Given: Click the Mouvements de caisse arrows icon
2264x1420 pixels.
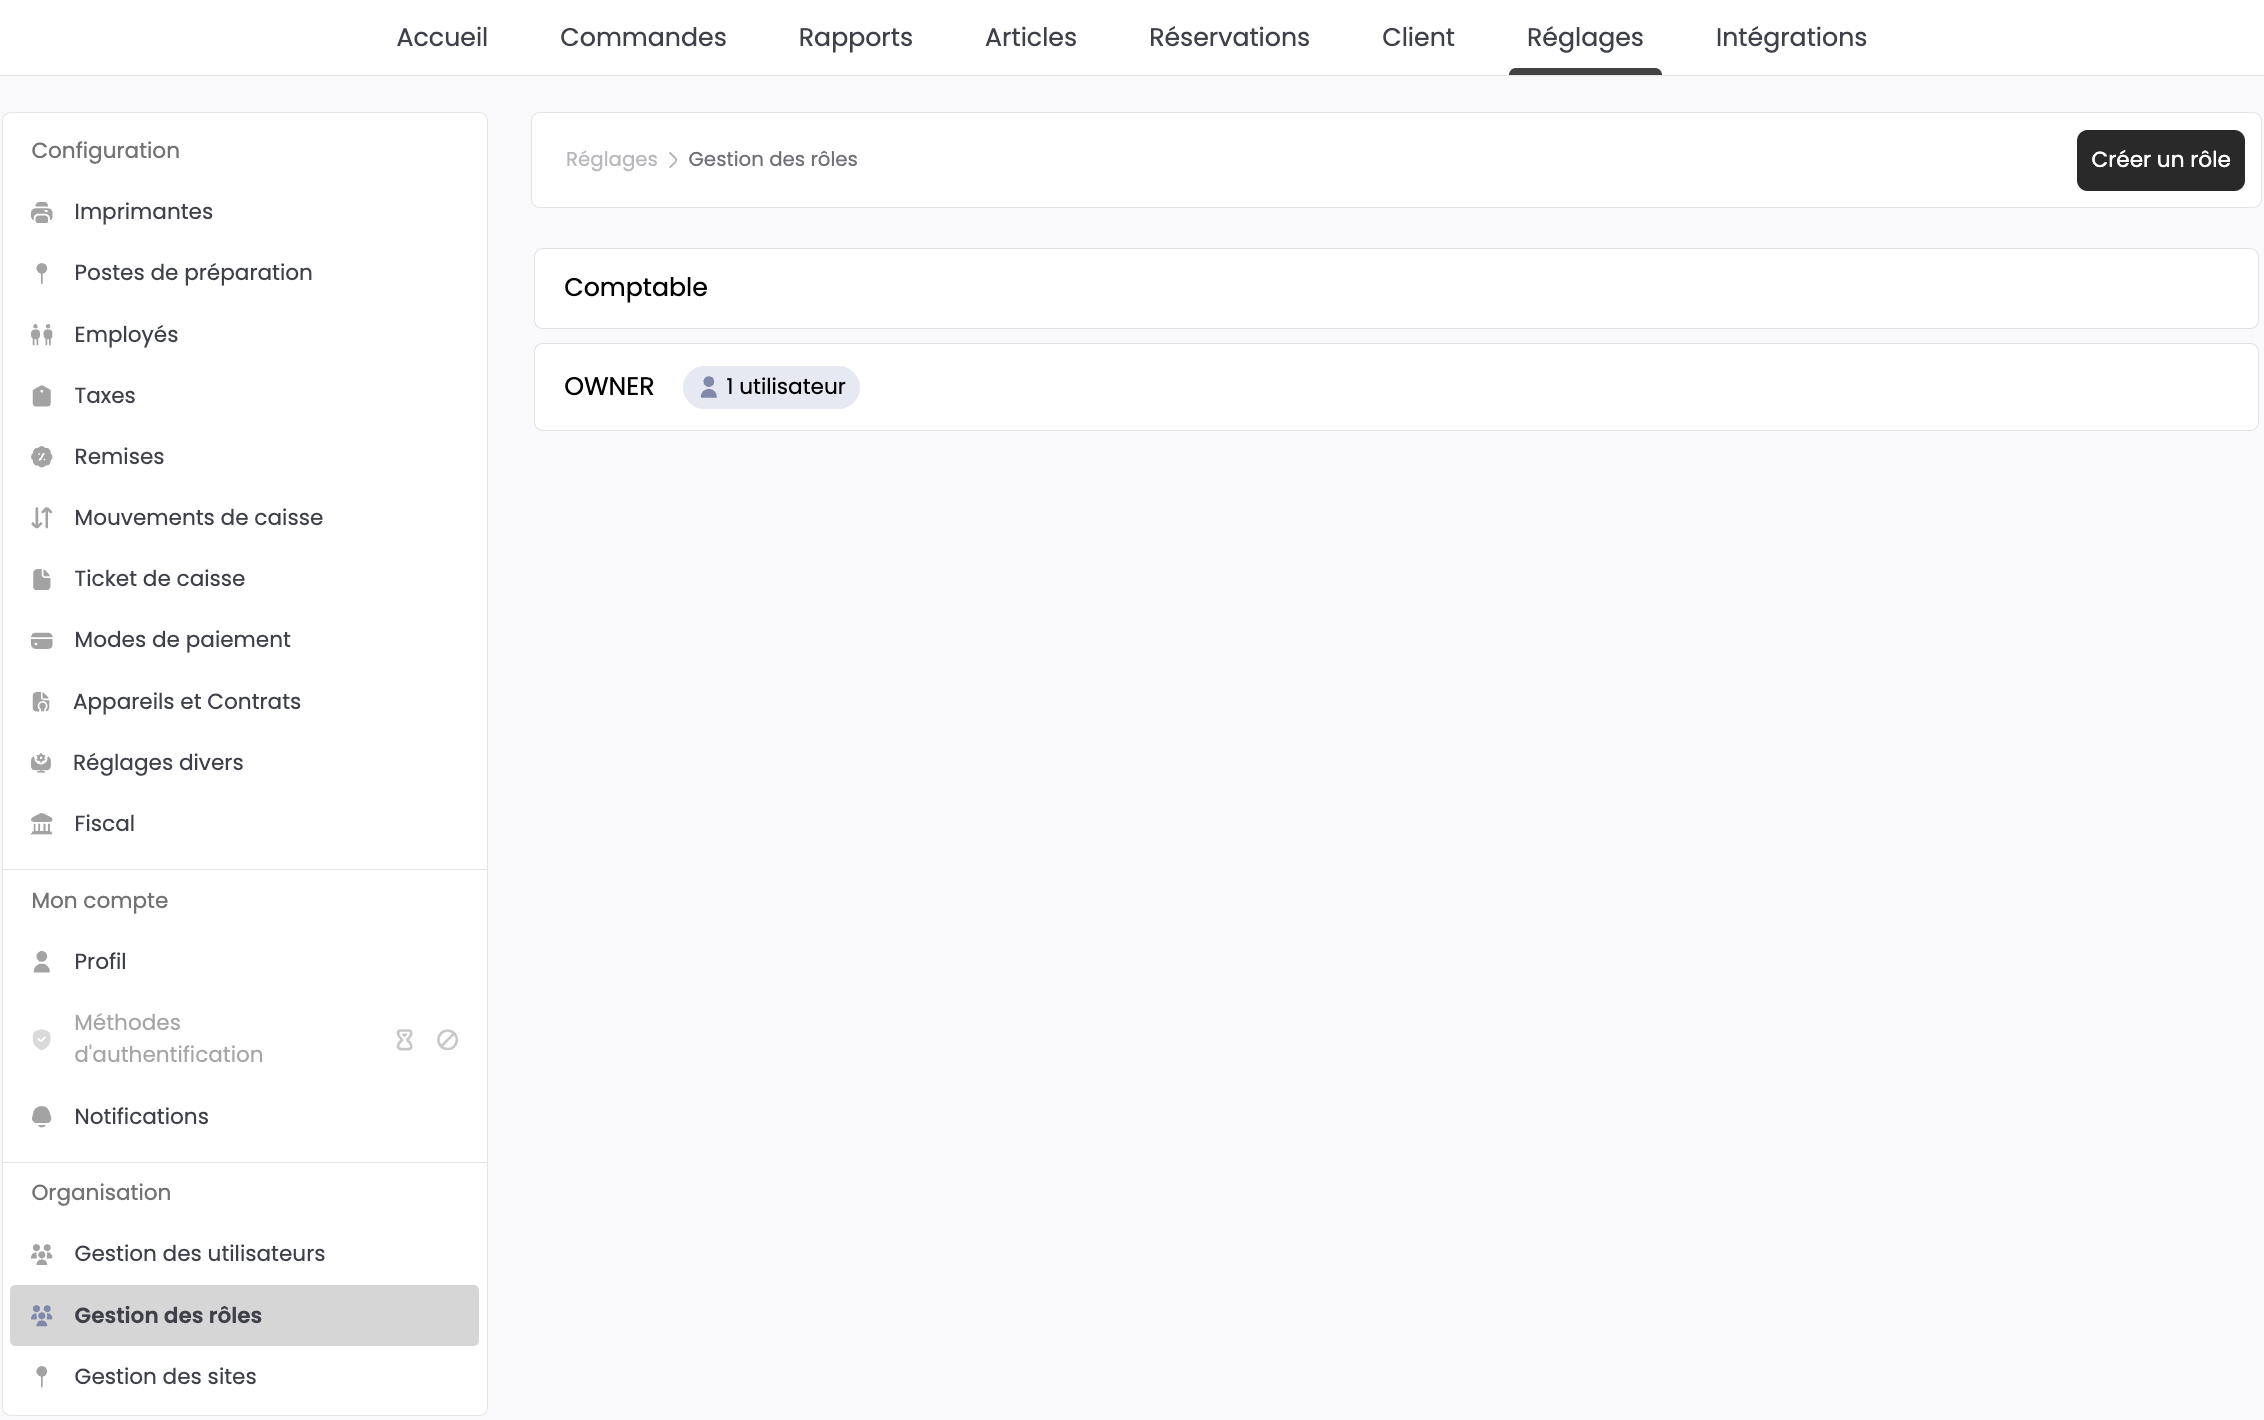Looking at the screenshot, I should click(x=42, y=518).
